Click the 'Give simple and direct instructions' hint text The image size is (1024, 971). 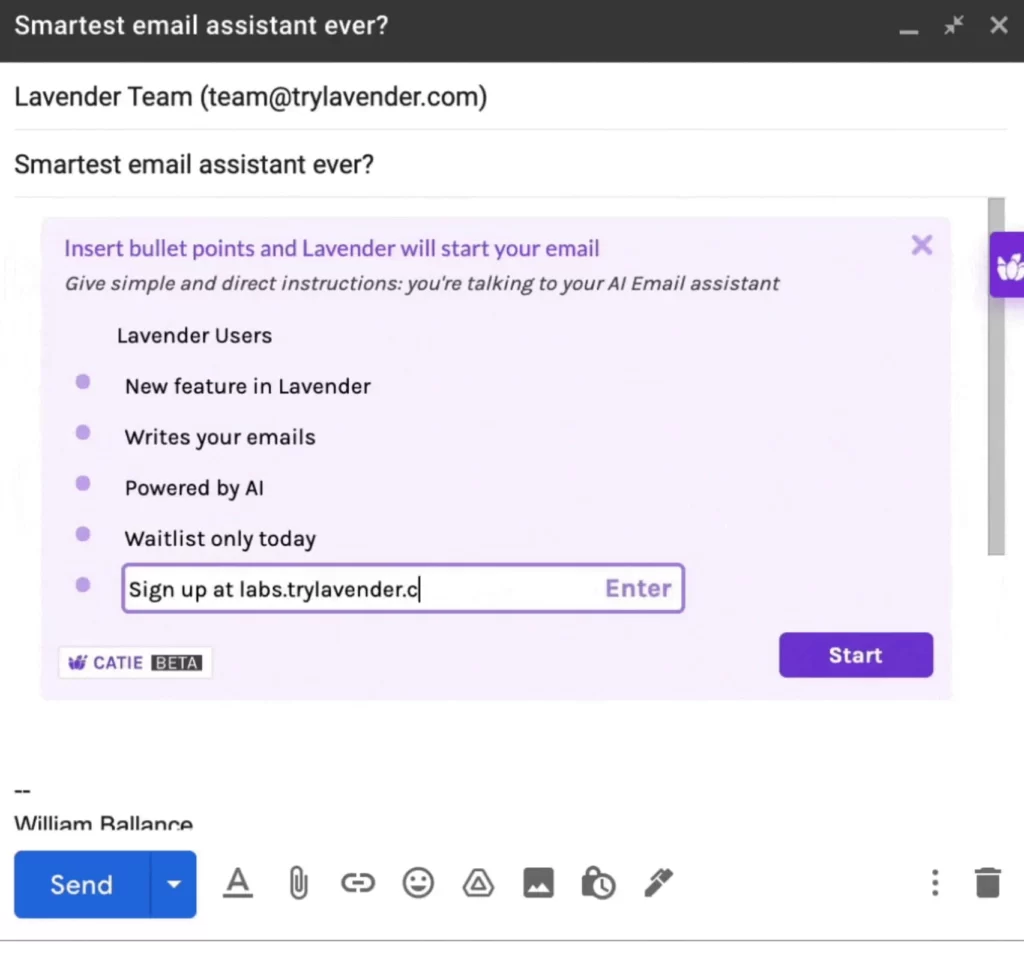coord(421,283)
